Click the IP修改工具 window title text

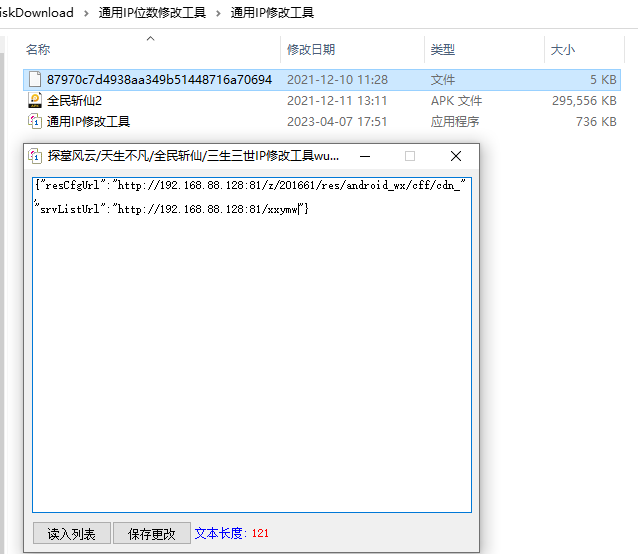click(x=193, y=156)
